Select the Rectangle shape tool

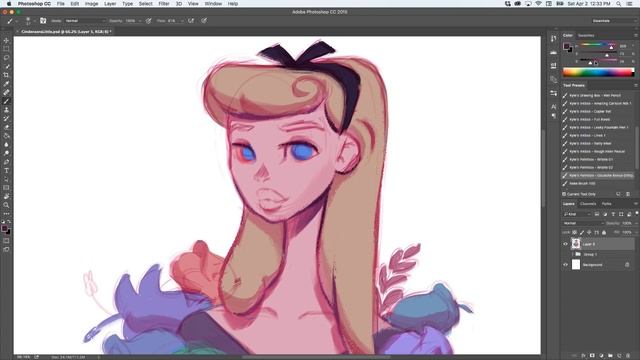[6, 188]
